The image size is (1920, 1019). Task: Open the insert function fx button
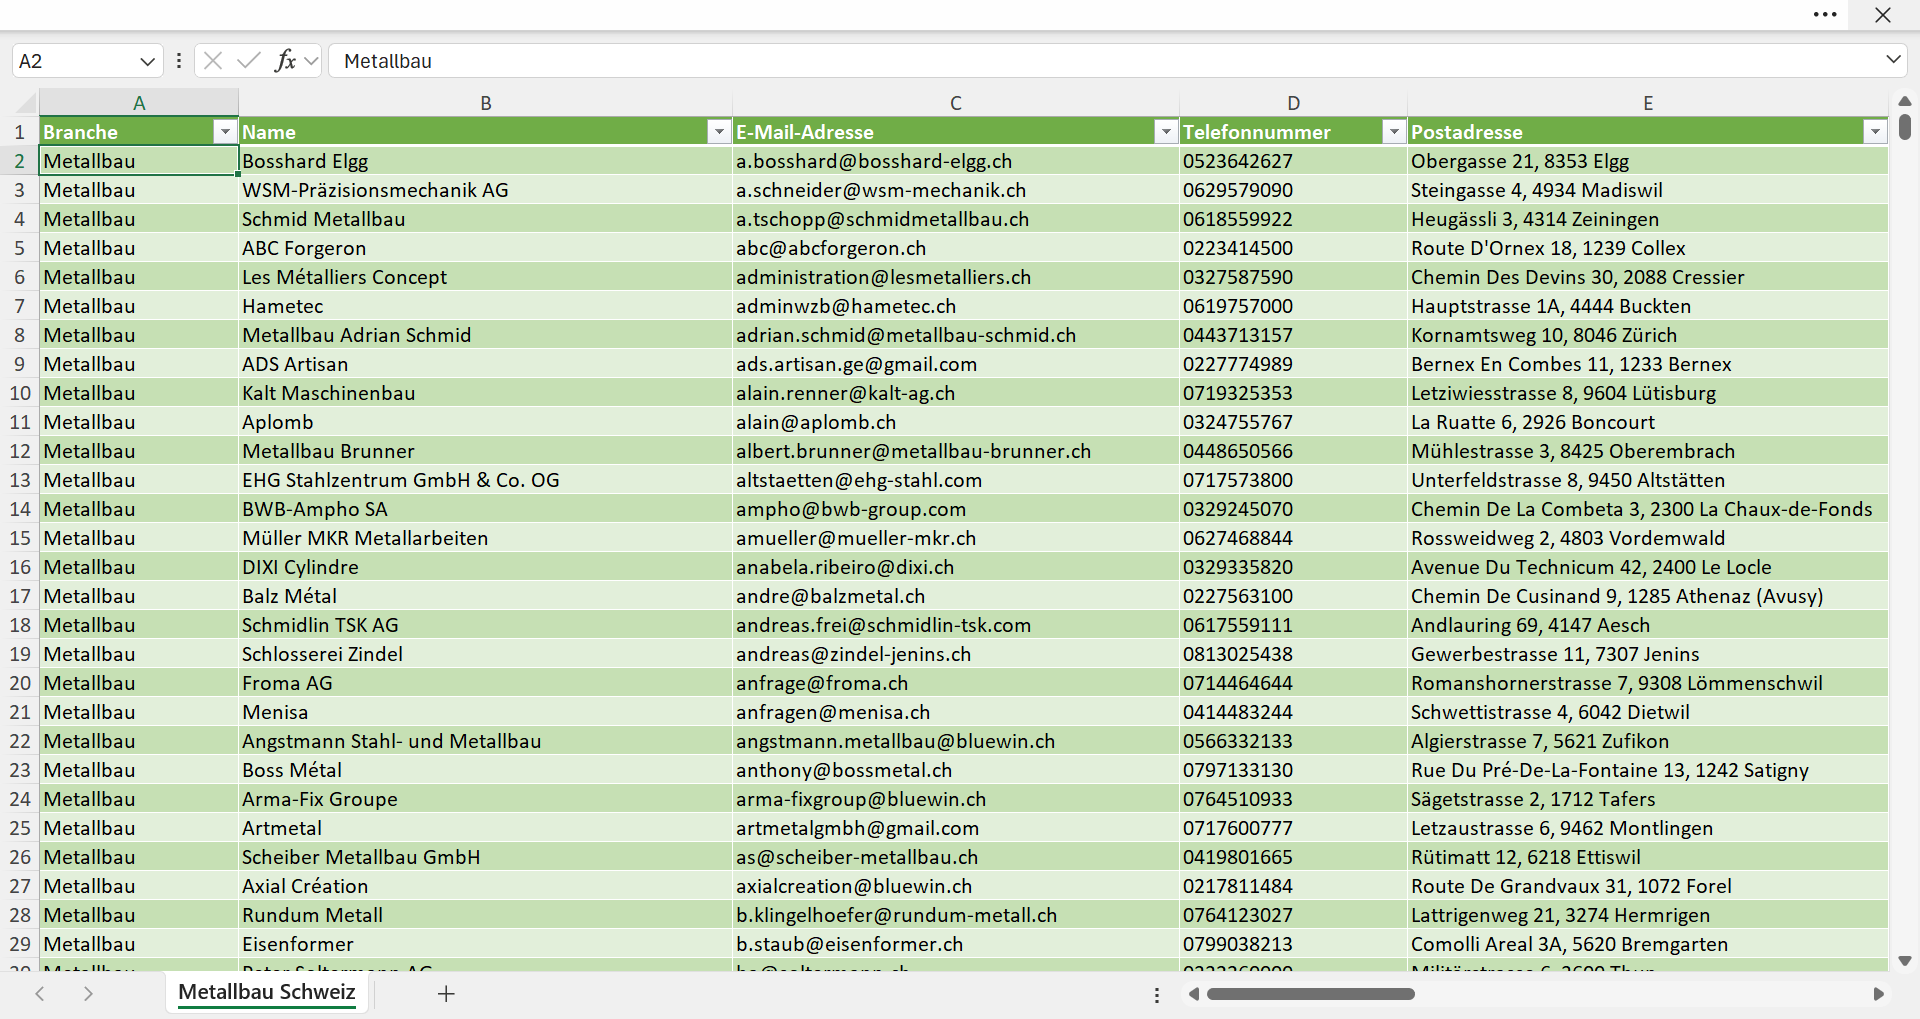click(x=285, y=61)
